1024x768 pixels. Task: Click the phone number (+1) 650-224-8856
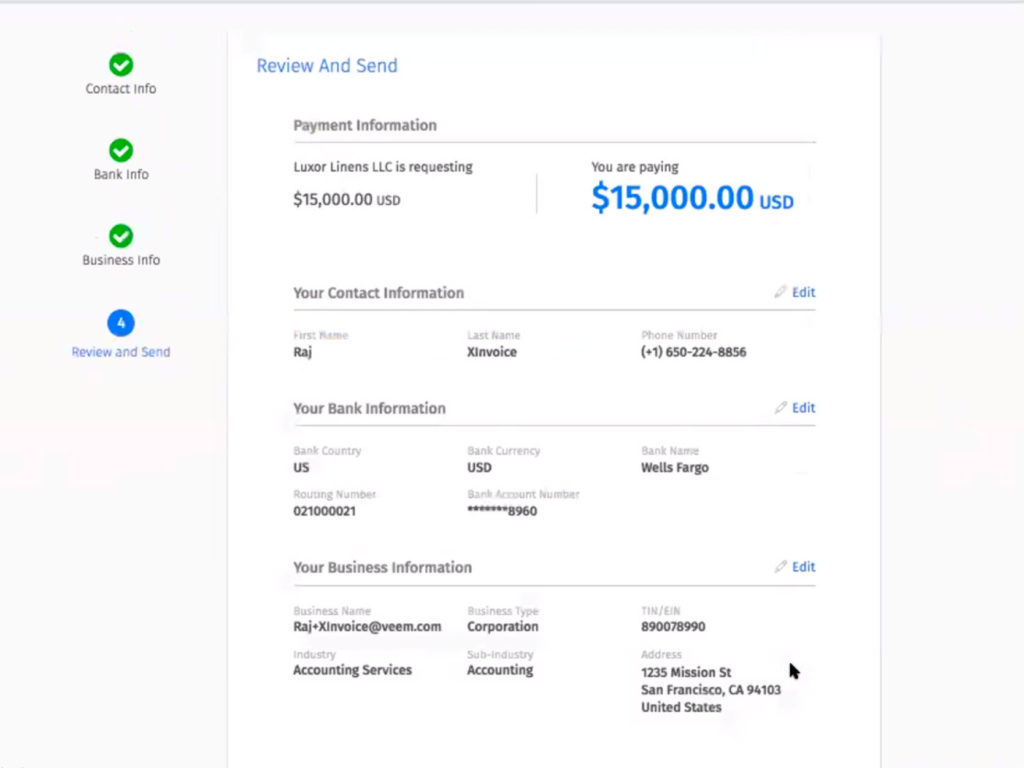click(x=694, y=352)
